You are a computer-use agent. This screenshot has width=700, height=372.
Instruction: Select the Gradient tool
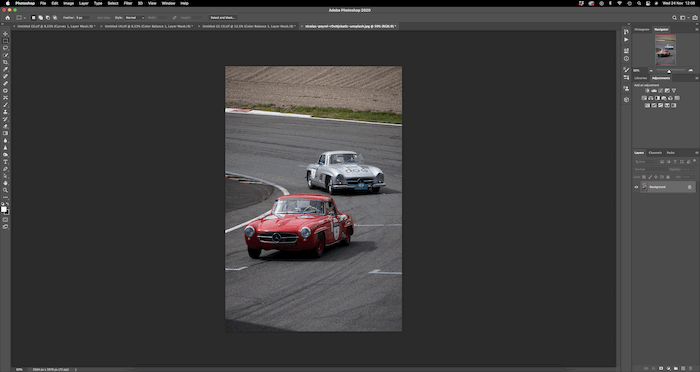click(x=5, y=133)
